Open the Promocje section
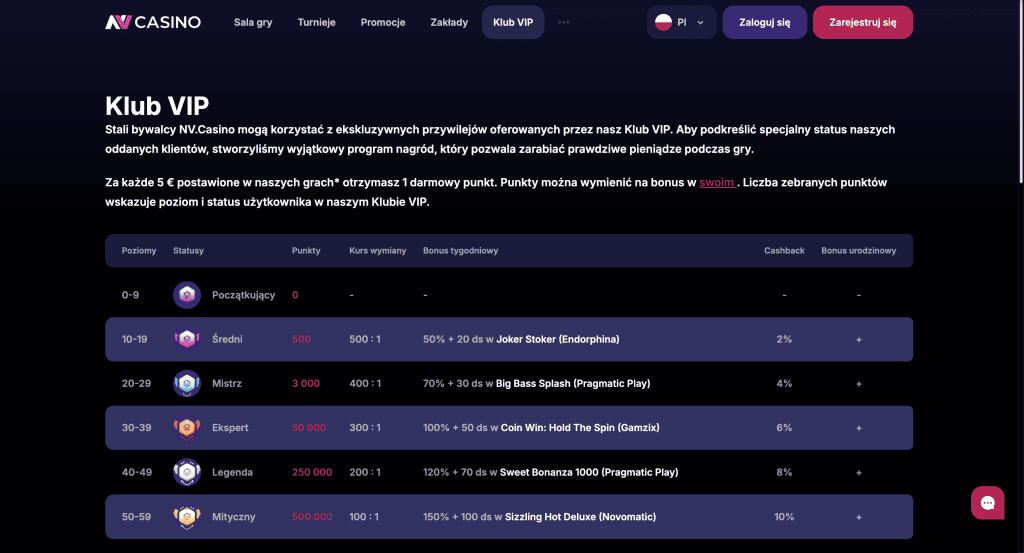This screenshot has width=1024, height=553. click(x=383, y=22)
